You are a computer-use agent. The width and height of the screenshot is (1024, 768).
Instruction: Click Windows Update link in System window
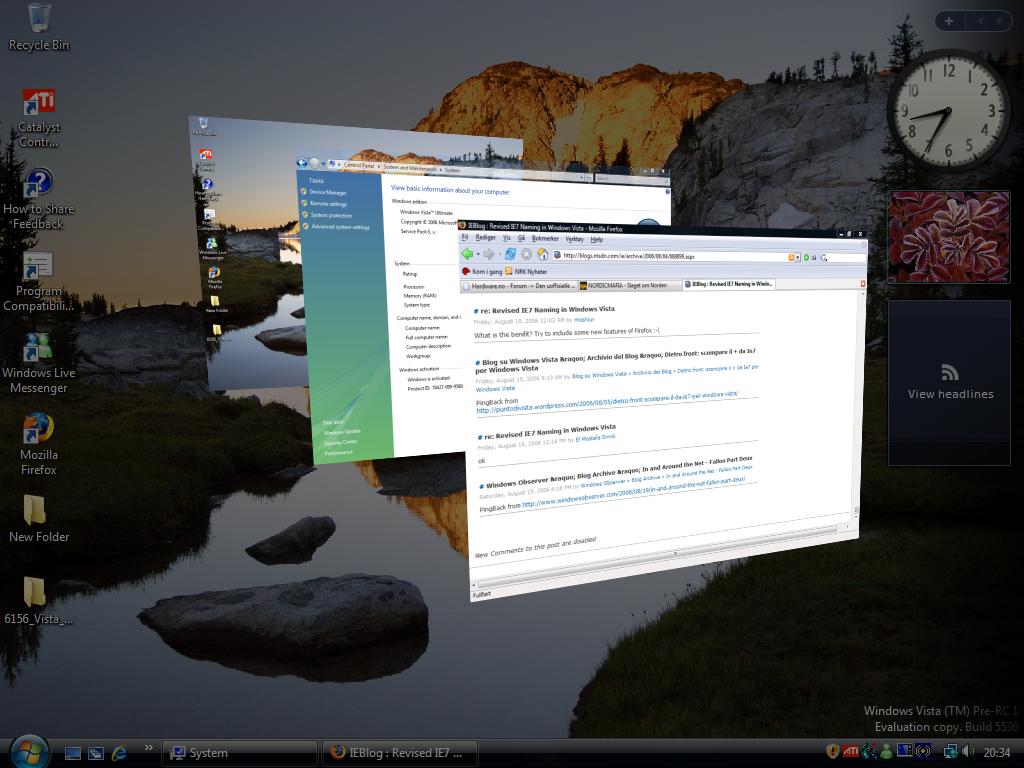click(342, 432)
